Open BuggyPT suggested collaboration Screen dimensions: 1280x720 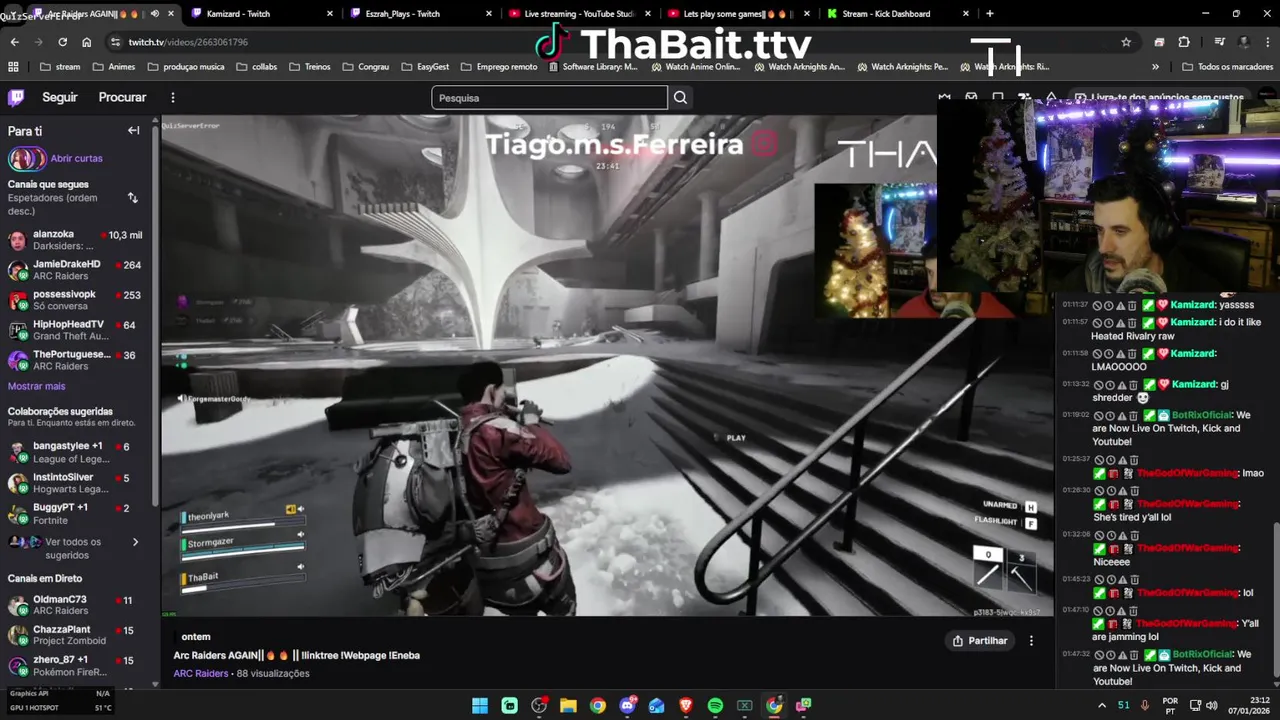click(x=78, y=513)
